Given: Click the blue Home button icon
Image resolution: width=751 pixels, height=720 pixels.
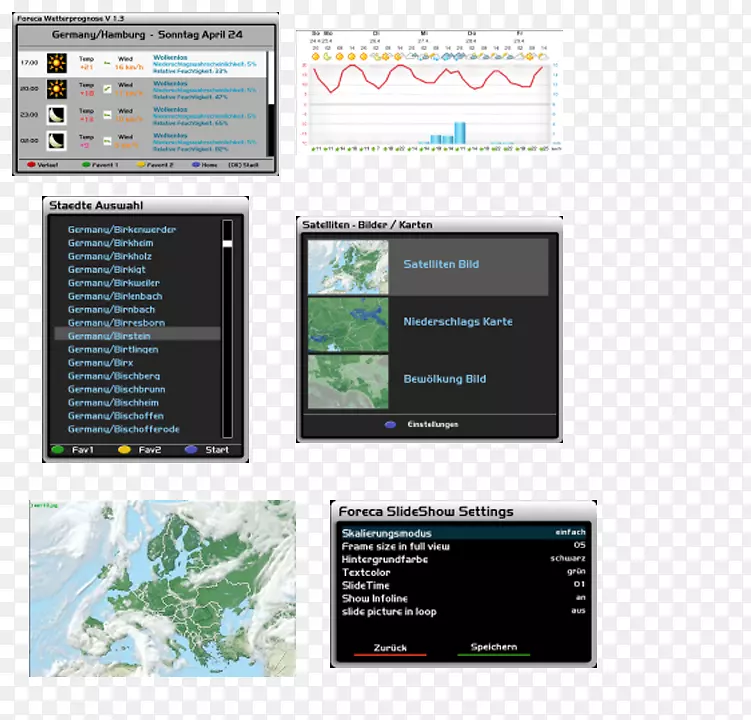Looking at the screenshot, I should [195, 164].
